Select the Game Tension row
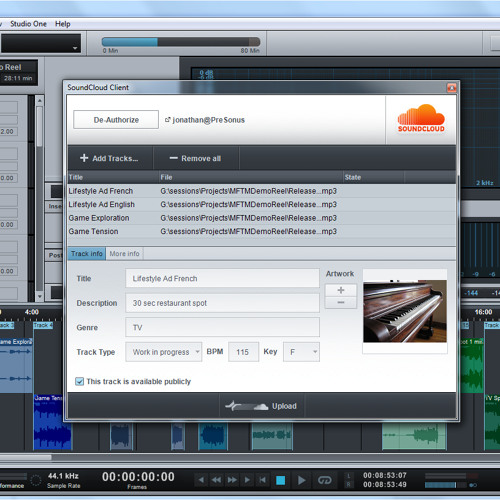 261,231
